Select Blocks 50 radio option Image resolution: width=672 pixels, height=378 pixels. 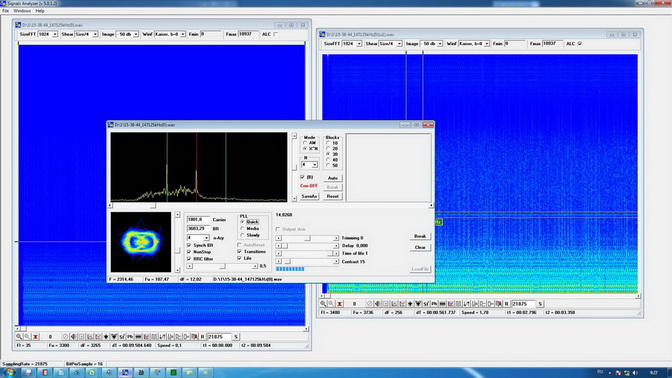pos(328,165)
